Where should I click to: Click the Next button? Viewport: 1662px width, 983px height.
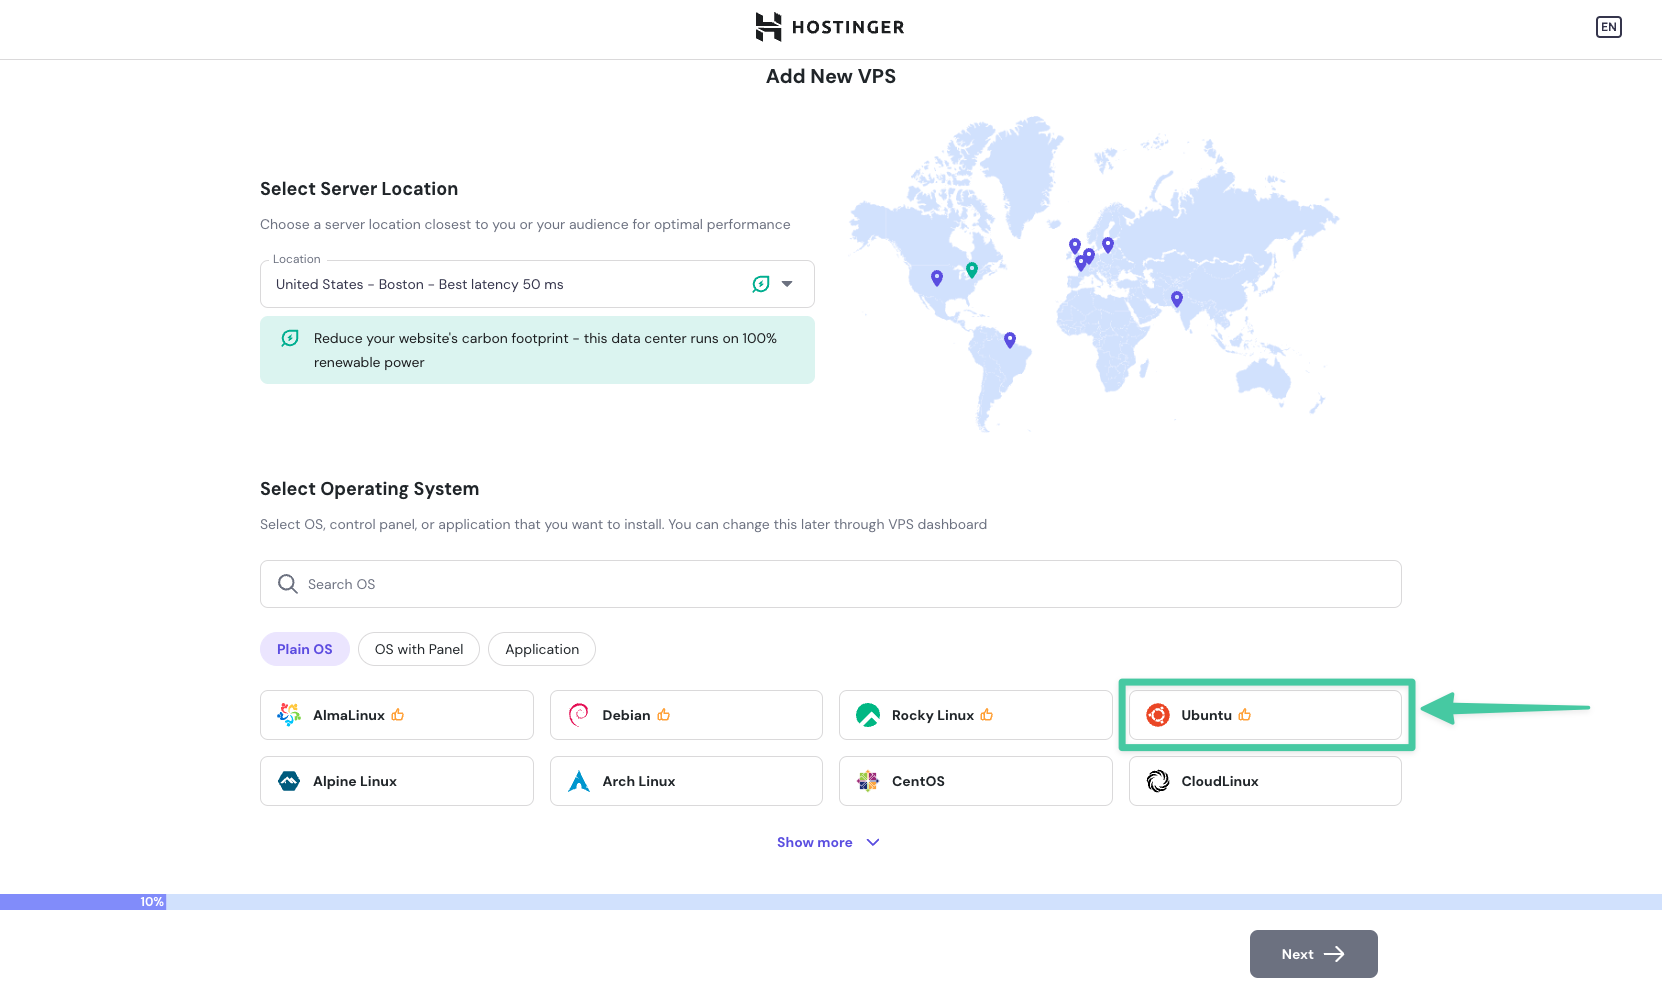(x=1314, y=954)
